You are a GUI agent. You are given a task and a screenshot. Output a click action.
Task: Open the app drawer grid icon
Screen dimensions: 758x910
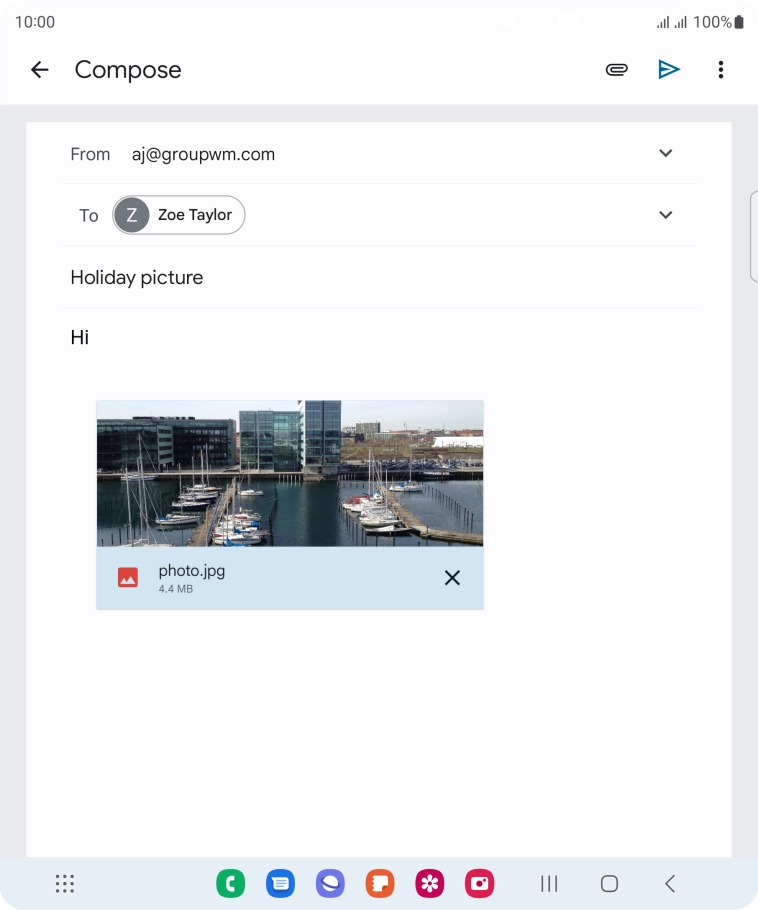tap(65, 883)
